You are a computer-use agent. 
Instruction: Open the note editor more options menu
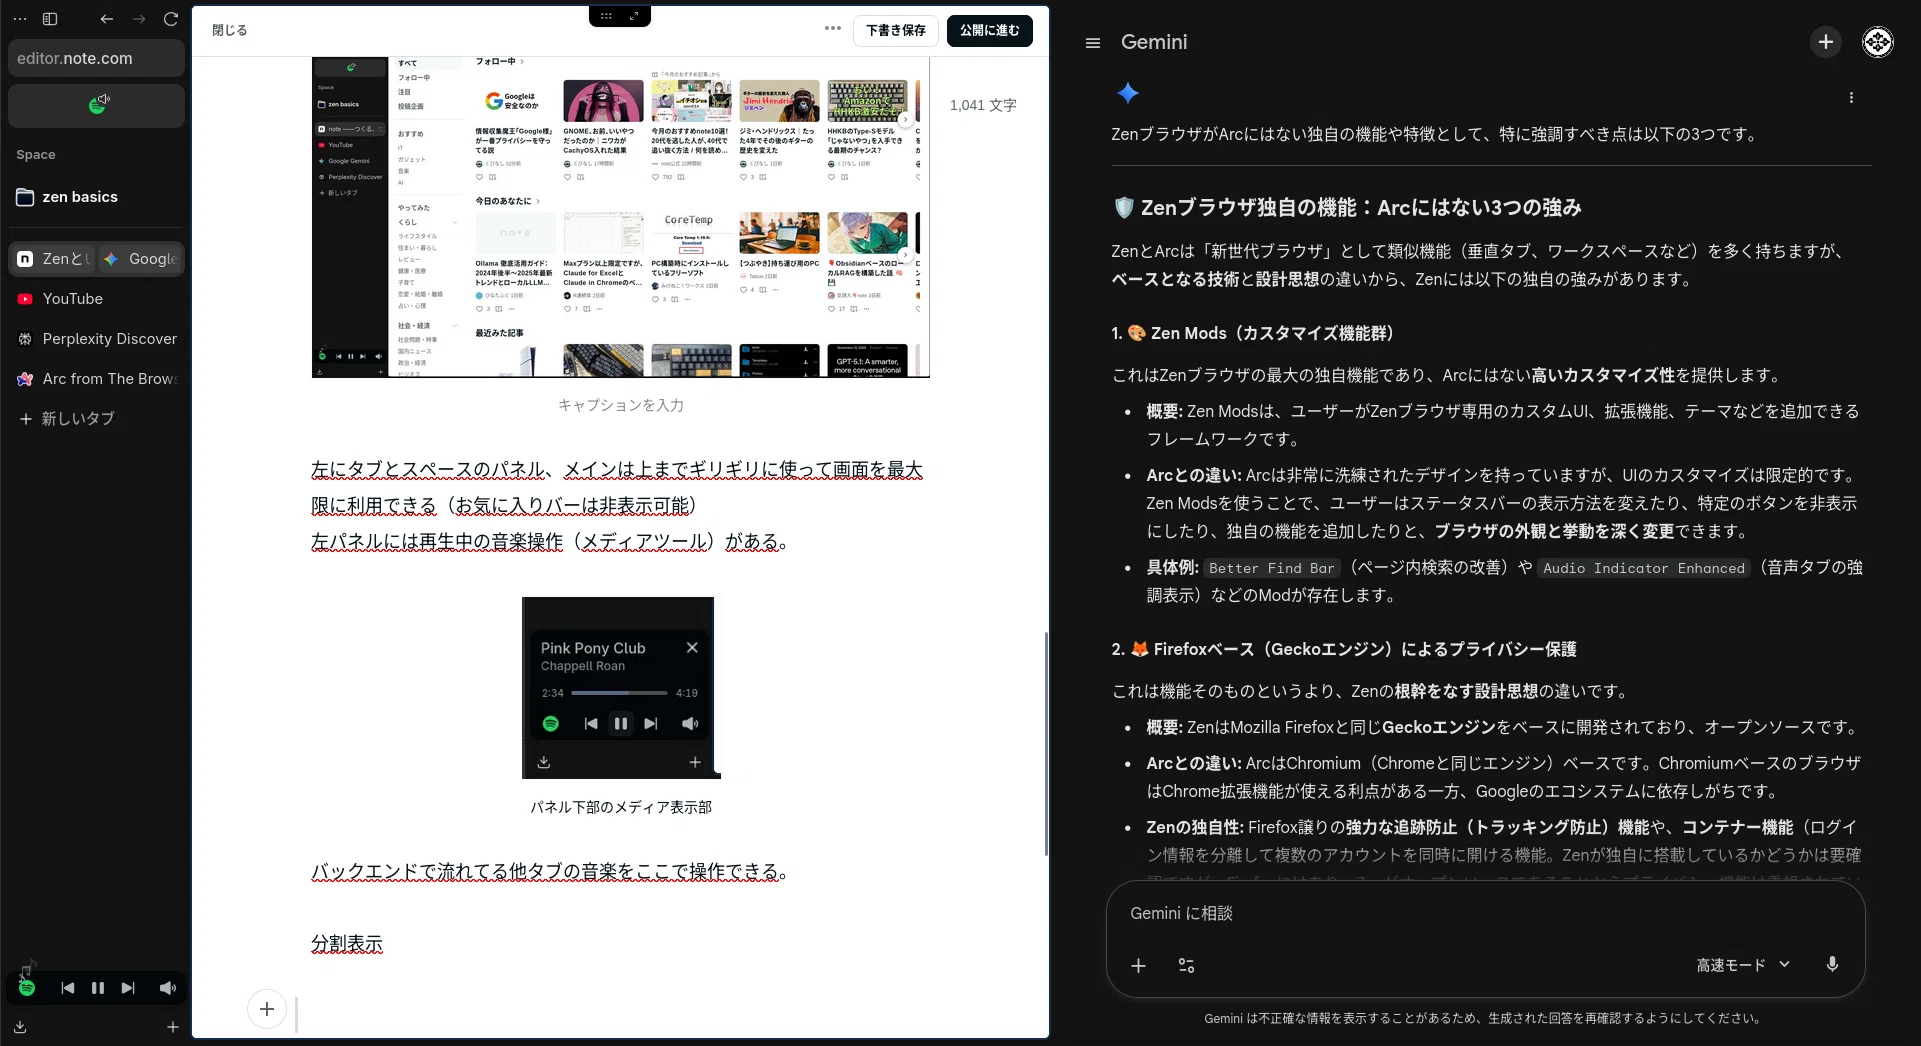[x=832, y=29]
